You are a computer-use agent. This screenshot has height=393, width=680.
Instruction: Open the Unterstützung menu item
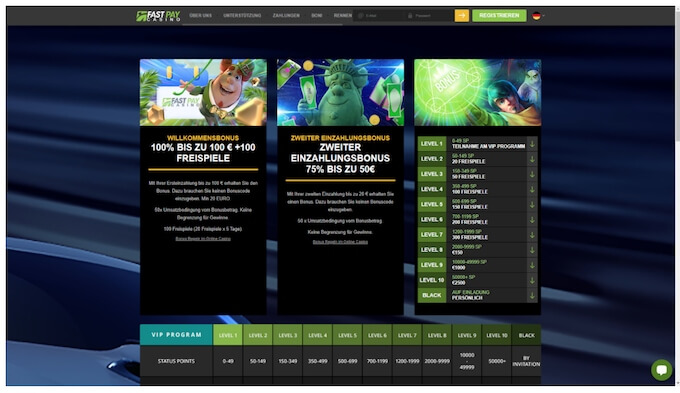(242, 16)
